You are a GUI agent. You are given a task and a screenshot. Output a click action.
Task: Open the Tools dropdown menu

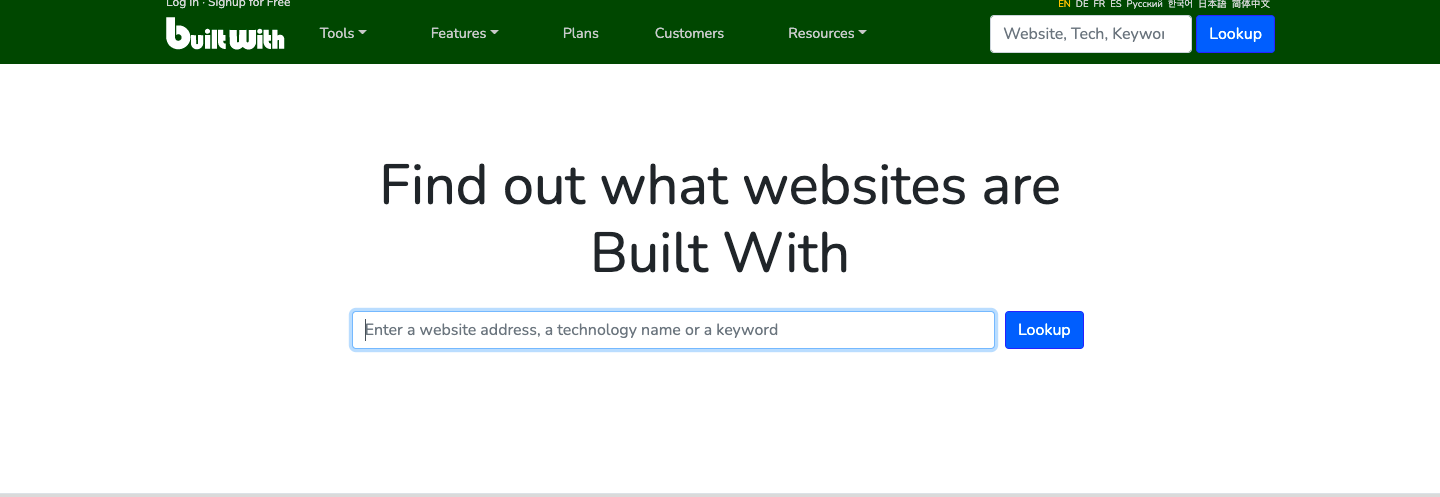[x=342, y=33]
